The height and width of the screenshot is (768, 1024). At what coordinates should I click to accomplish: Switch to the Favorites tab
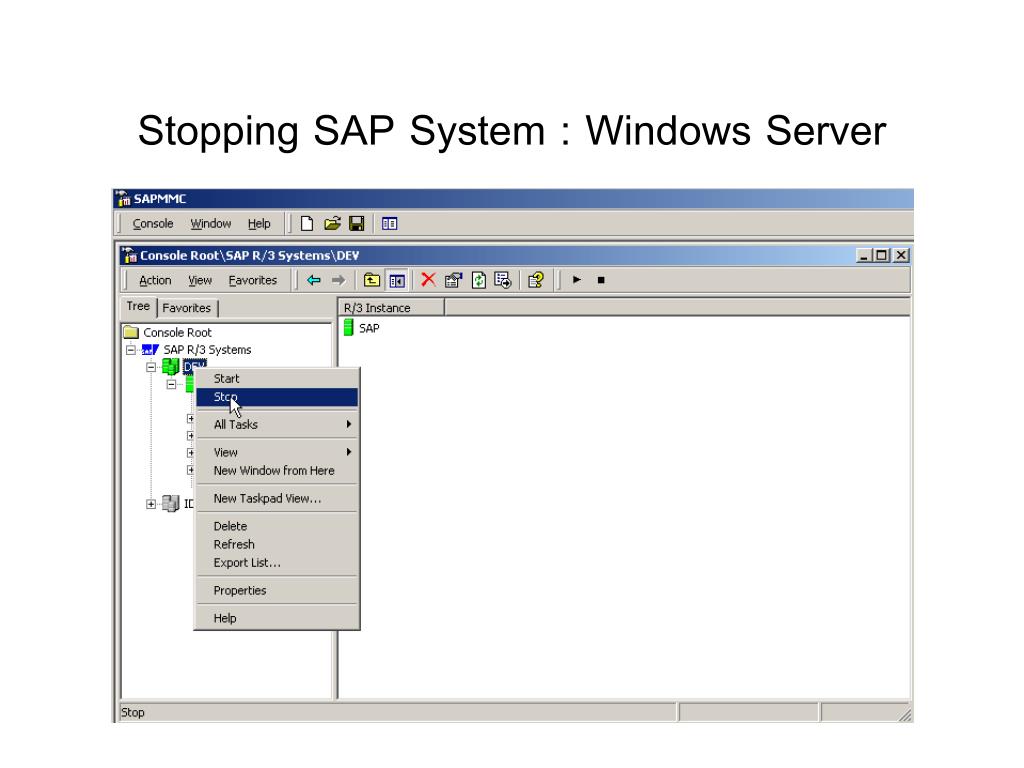point(187,308)
